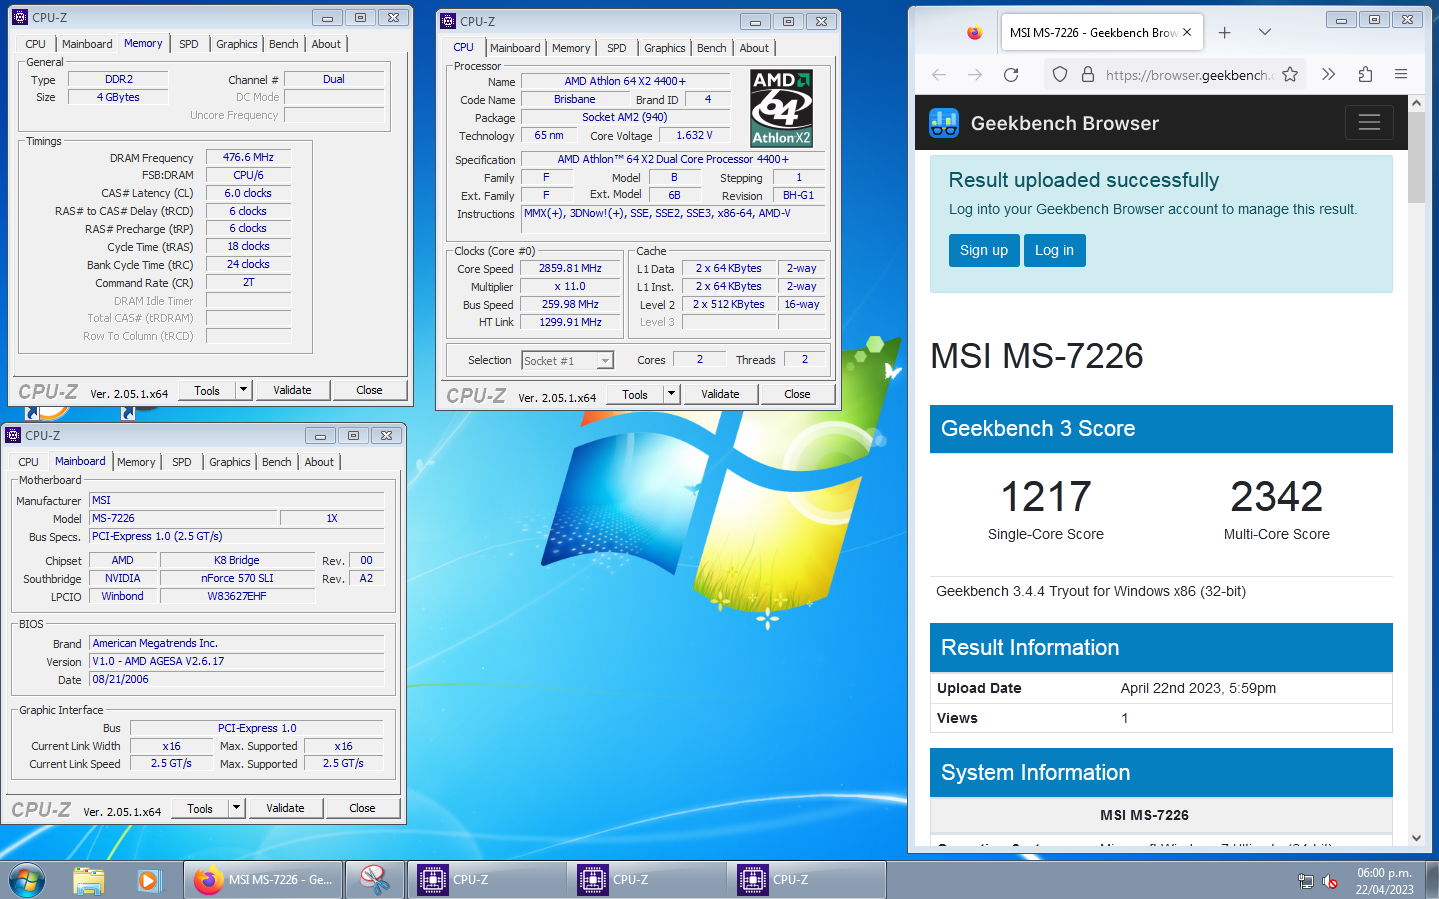Click the Firefox scrollbar down arrow
The image size is (1439, 899).
click(1416, 838)
